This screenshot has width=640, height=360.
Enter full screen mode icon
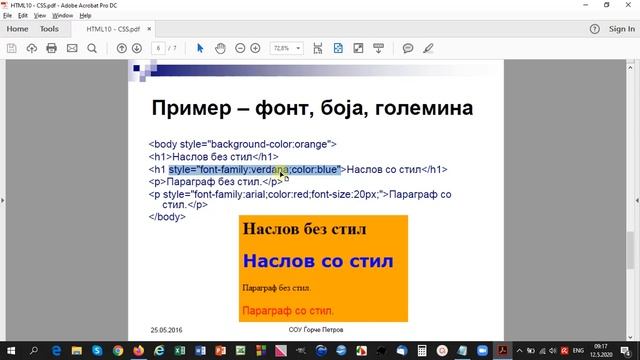[358, 48]
